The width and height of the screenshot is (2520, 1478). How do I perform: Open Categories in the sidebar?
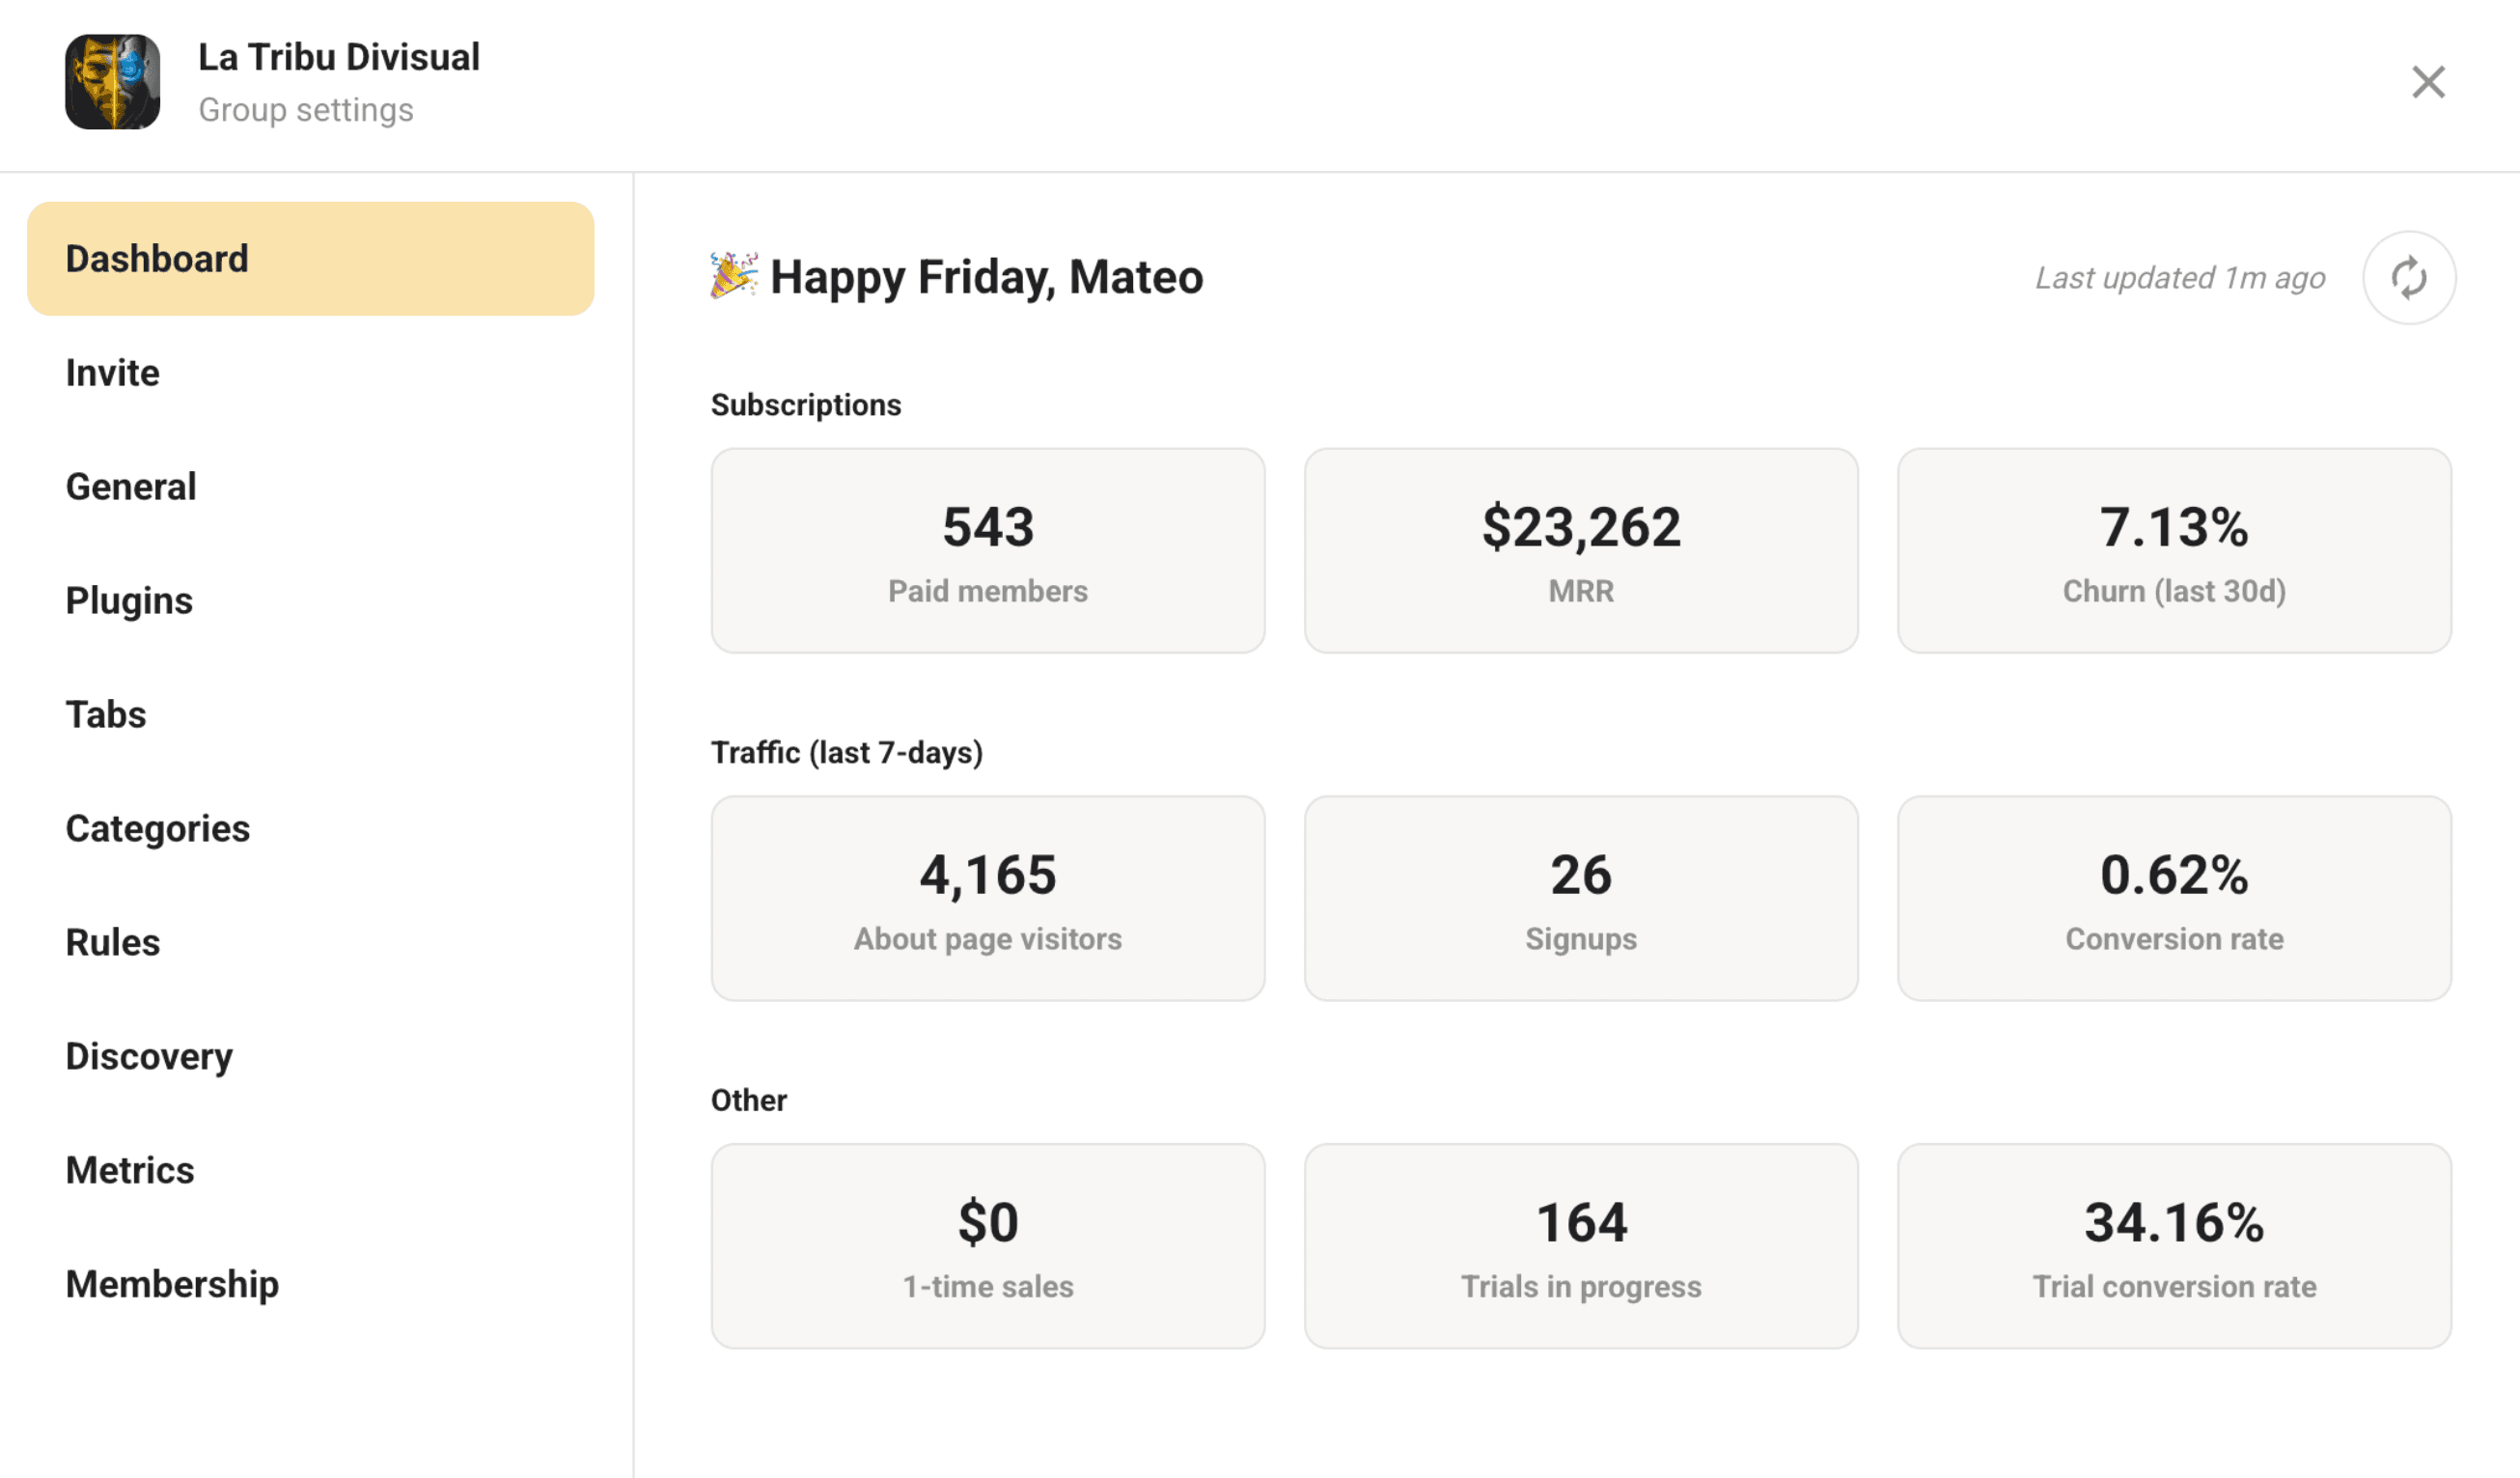point(158,829)
